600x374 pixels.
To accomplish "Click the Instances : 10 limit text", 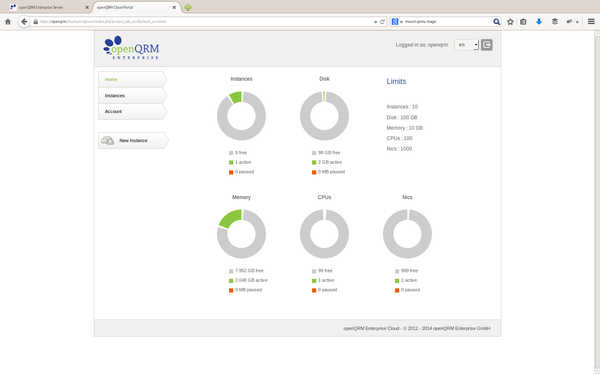I will [x=402, y=107].
